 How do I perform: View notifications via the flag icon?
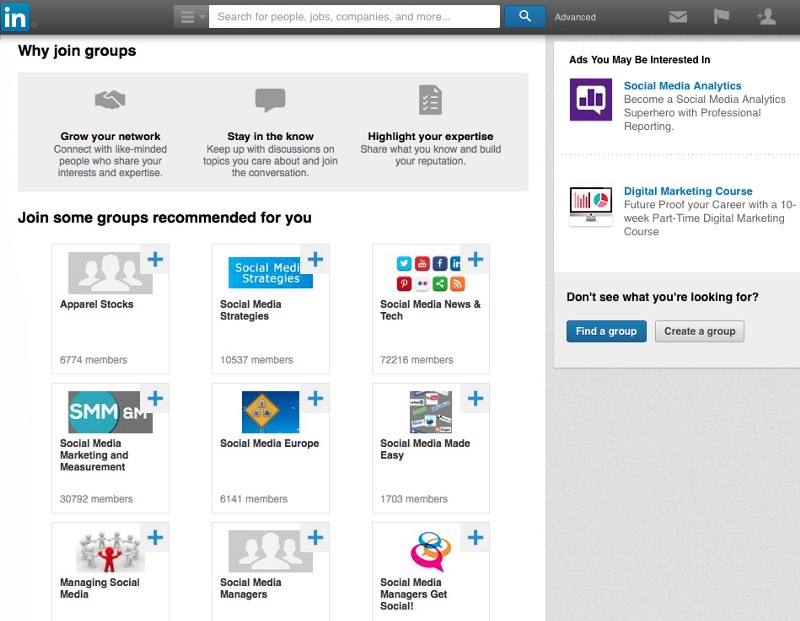721,16
